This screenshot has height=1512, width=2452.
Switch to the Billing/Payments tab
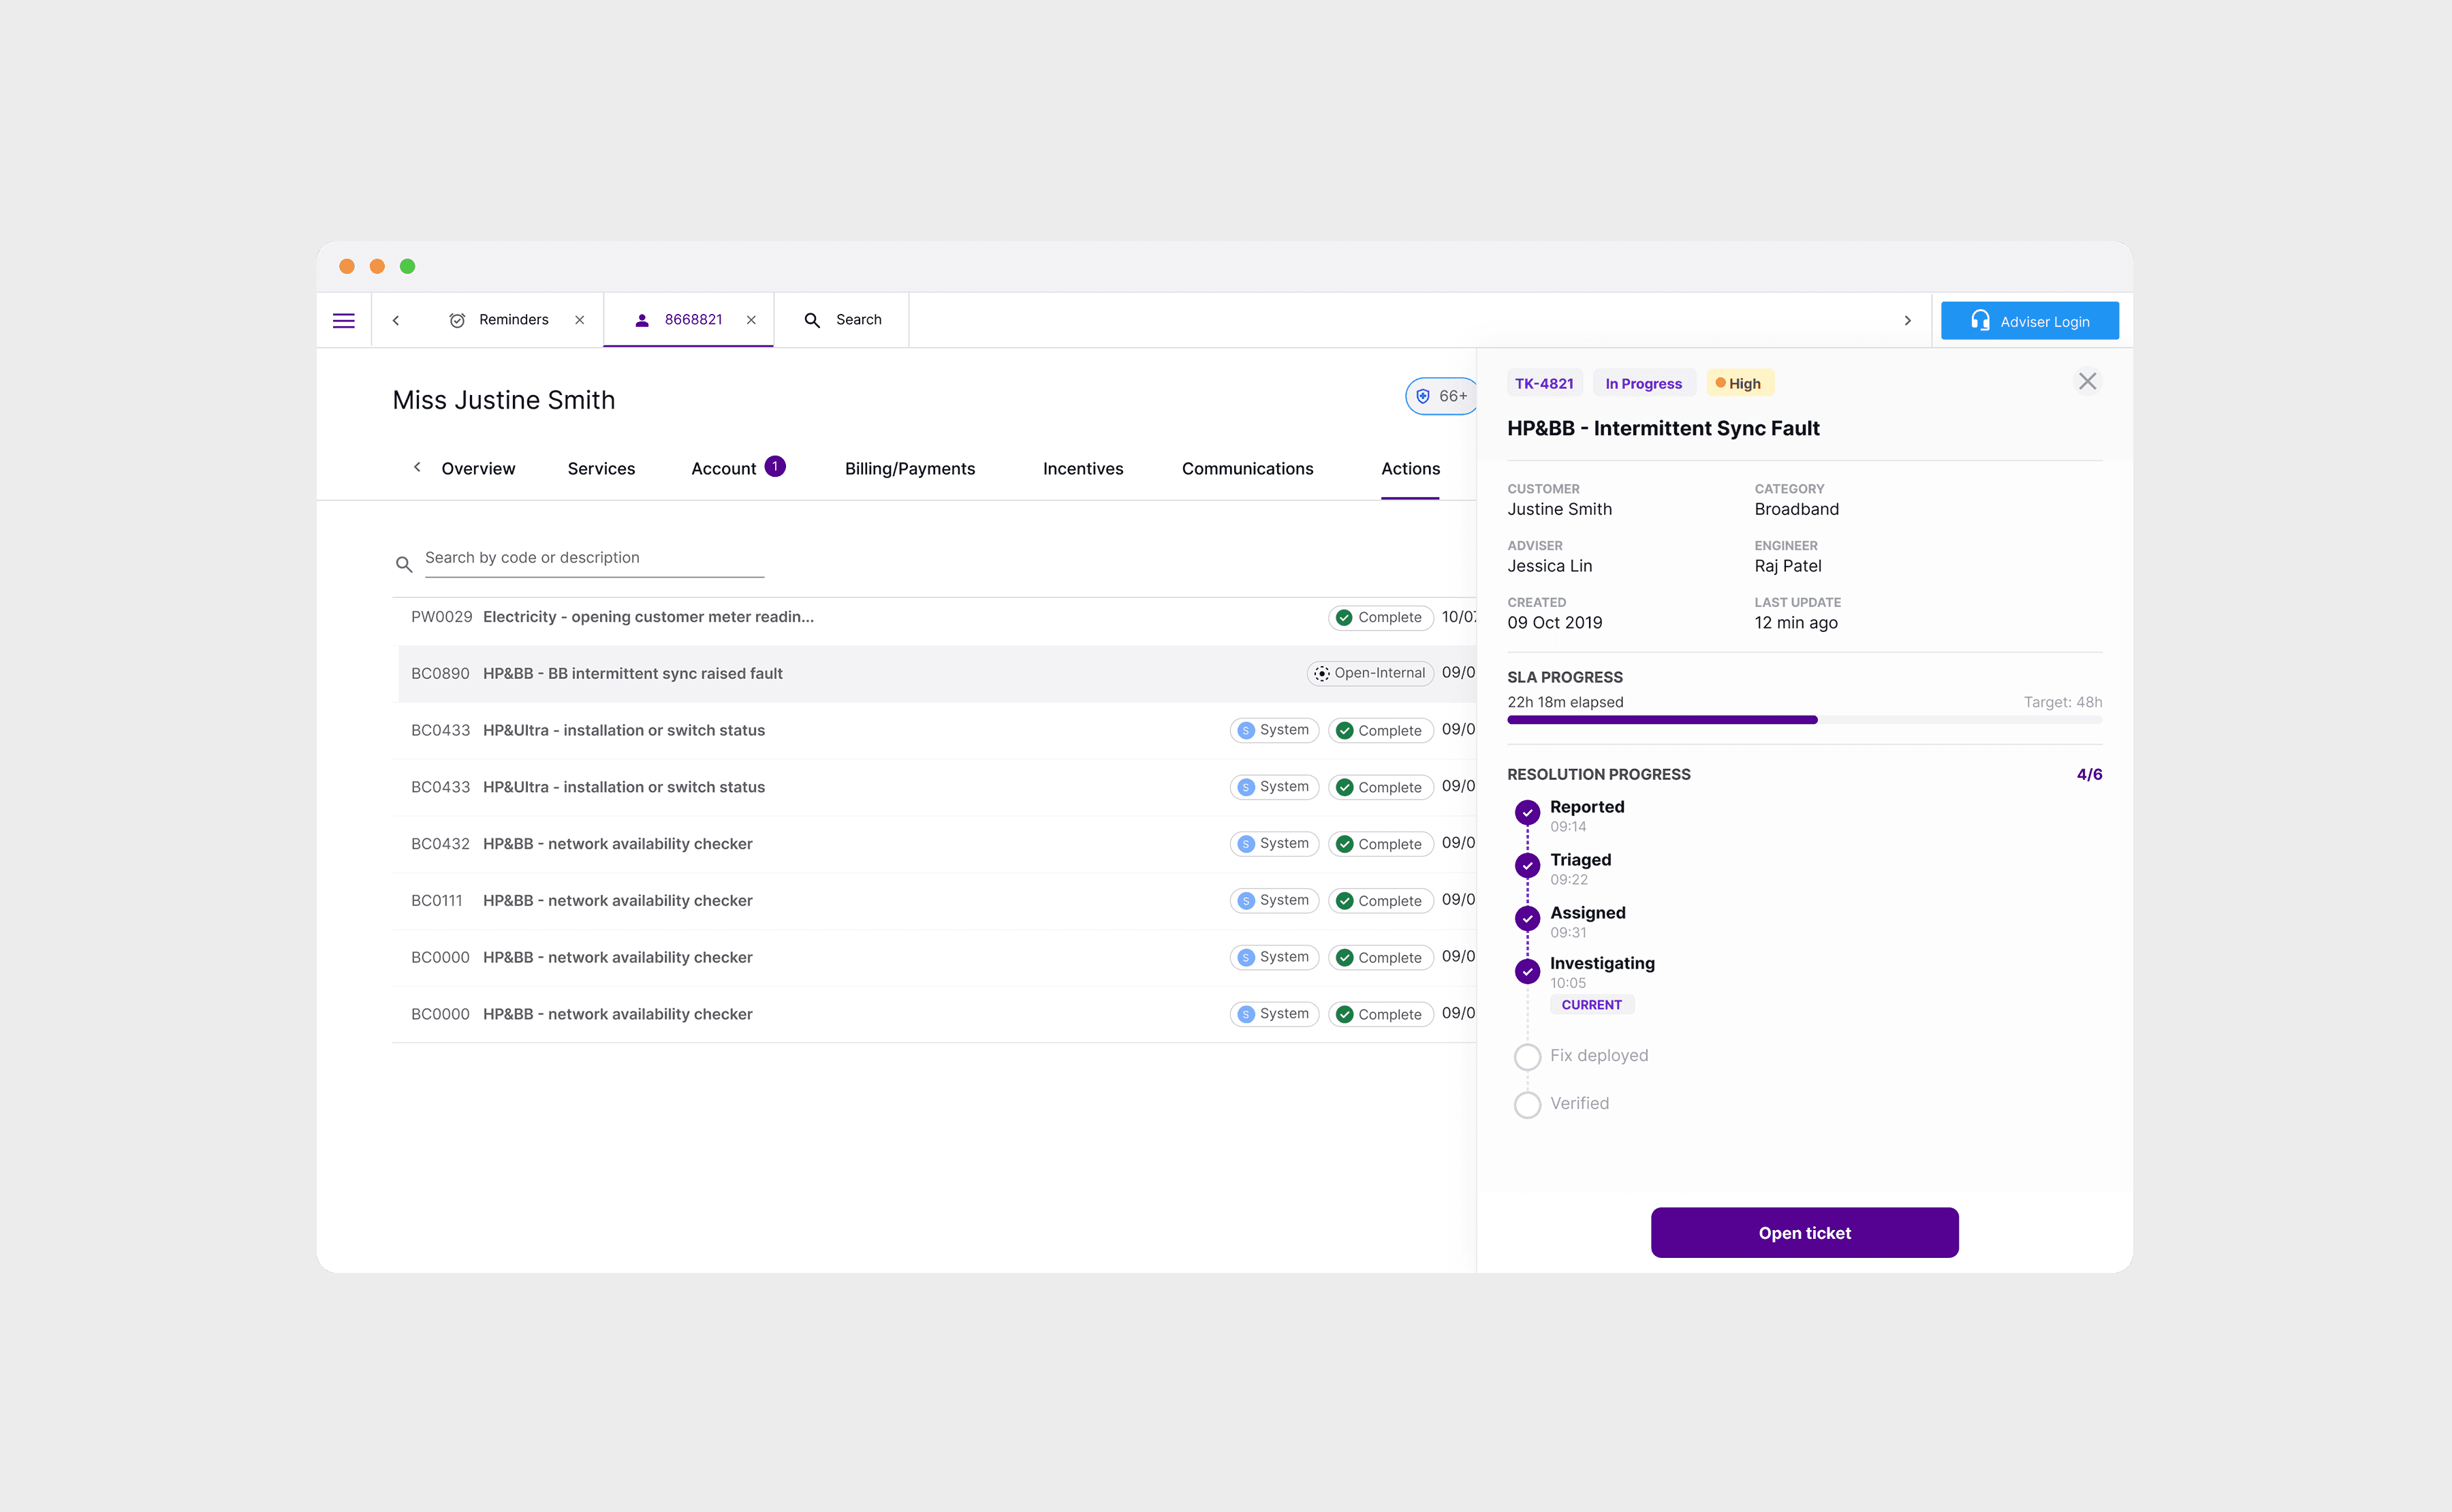pos(909,469)
